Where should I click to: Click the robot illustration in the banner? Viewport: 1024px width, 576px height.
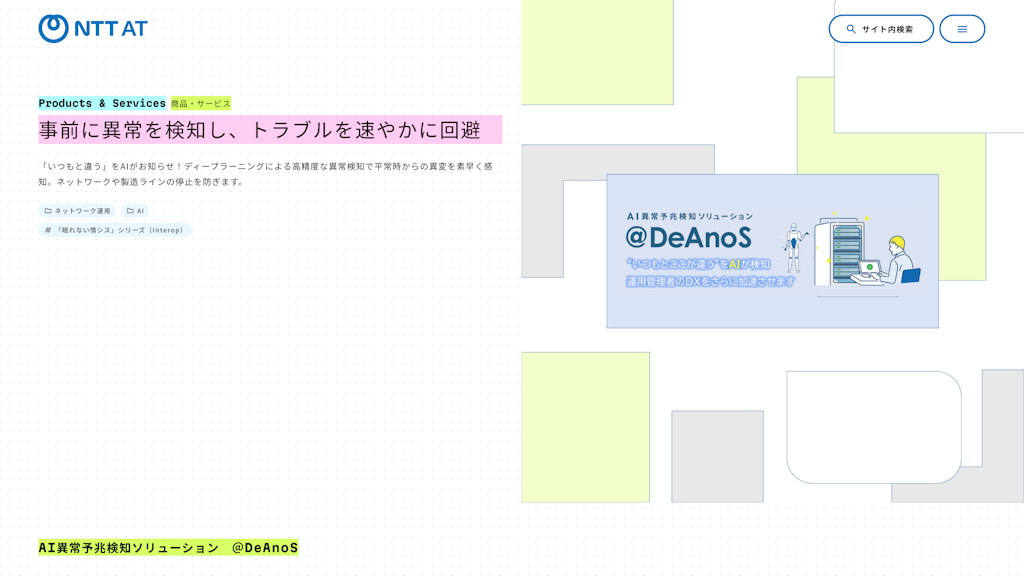click(x=795, y=246)
